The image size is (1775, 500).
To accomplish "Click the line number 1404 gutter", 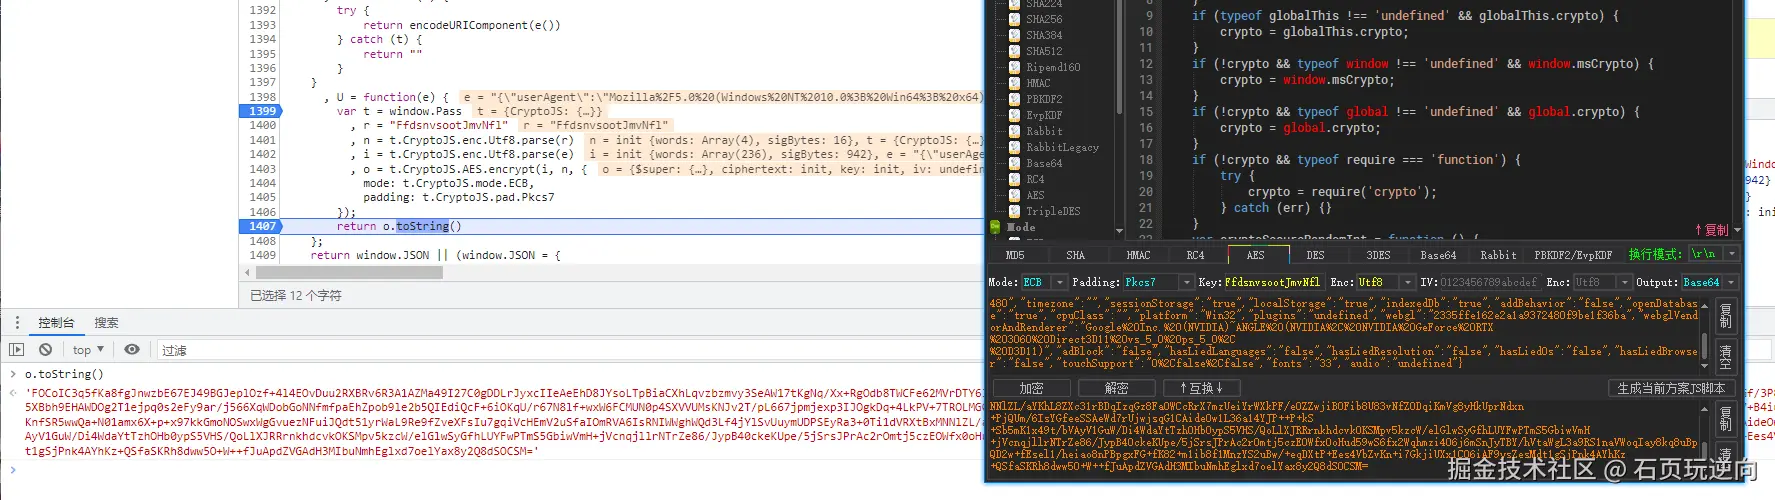I will [x=263, y=183].
